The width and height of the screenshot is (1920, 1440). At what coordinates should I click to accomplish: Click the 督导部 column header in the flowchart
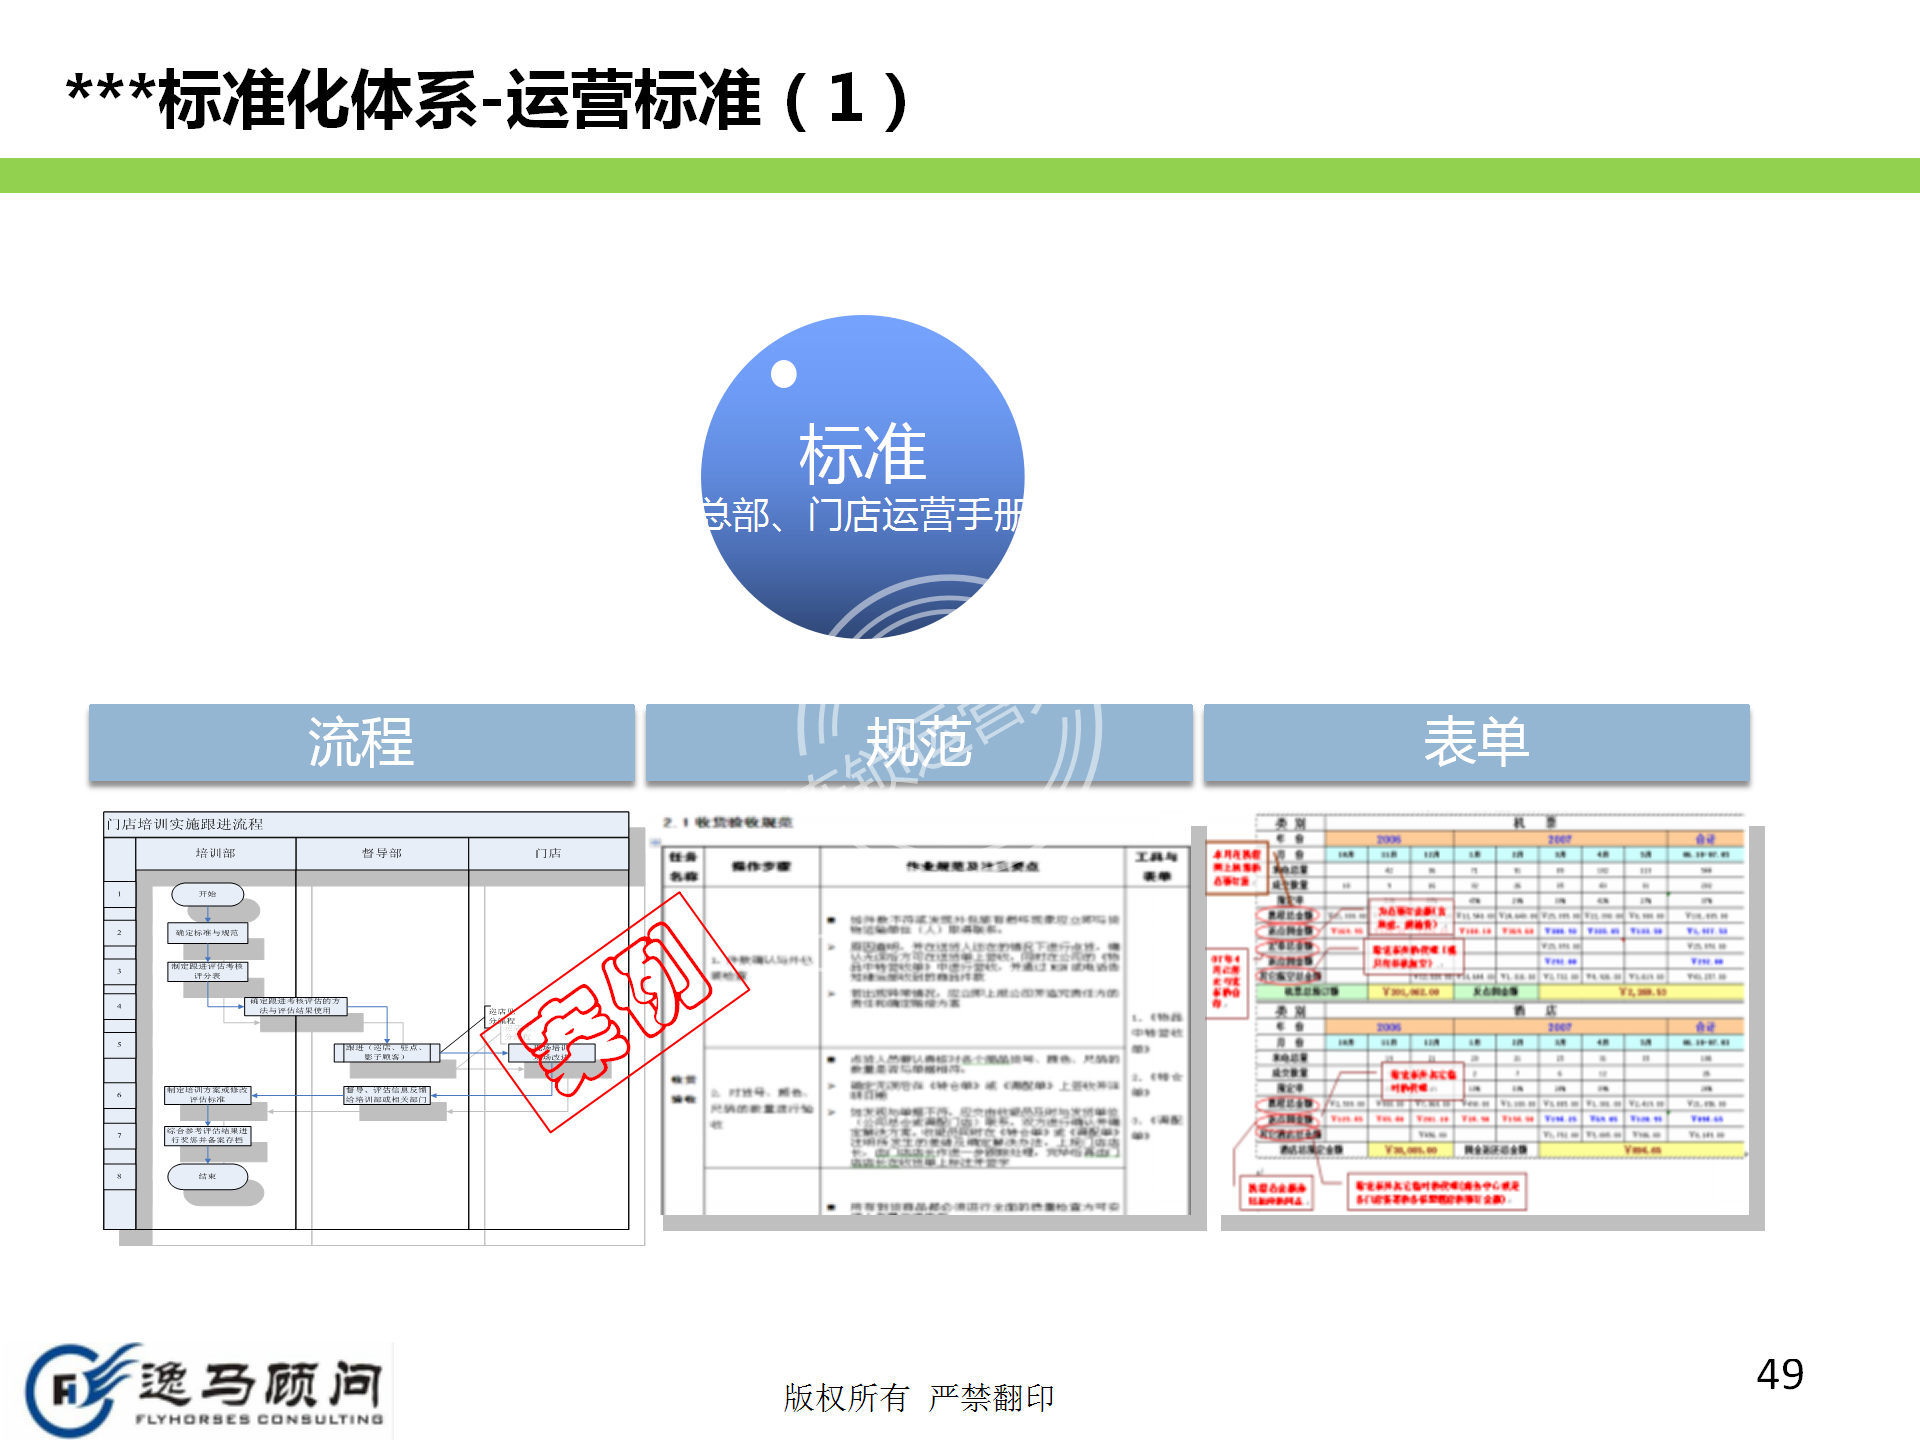click(x=381, y=853)
